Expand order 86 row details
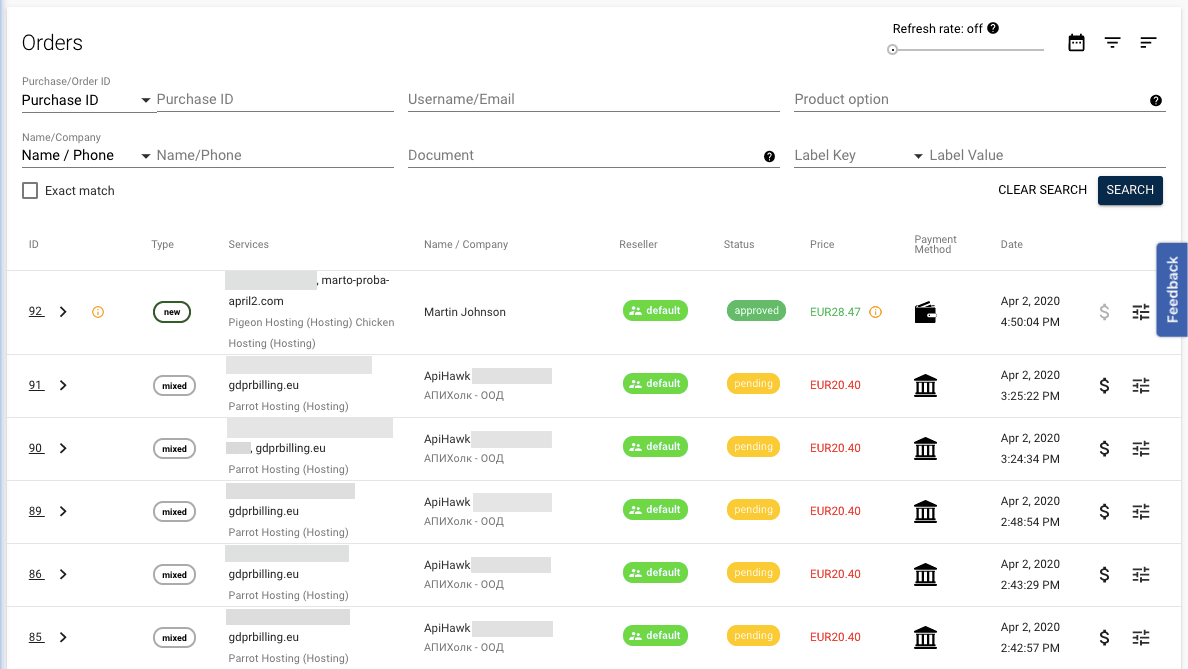Screen dimensions: 1188x669 click(x=63, y=575)
